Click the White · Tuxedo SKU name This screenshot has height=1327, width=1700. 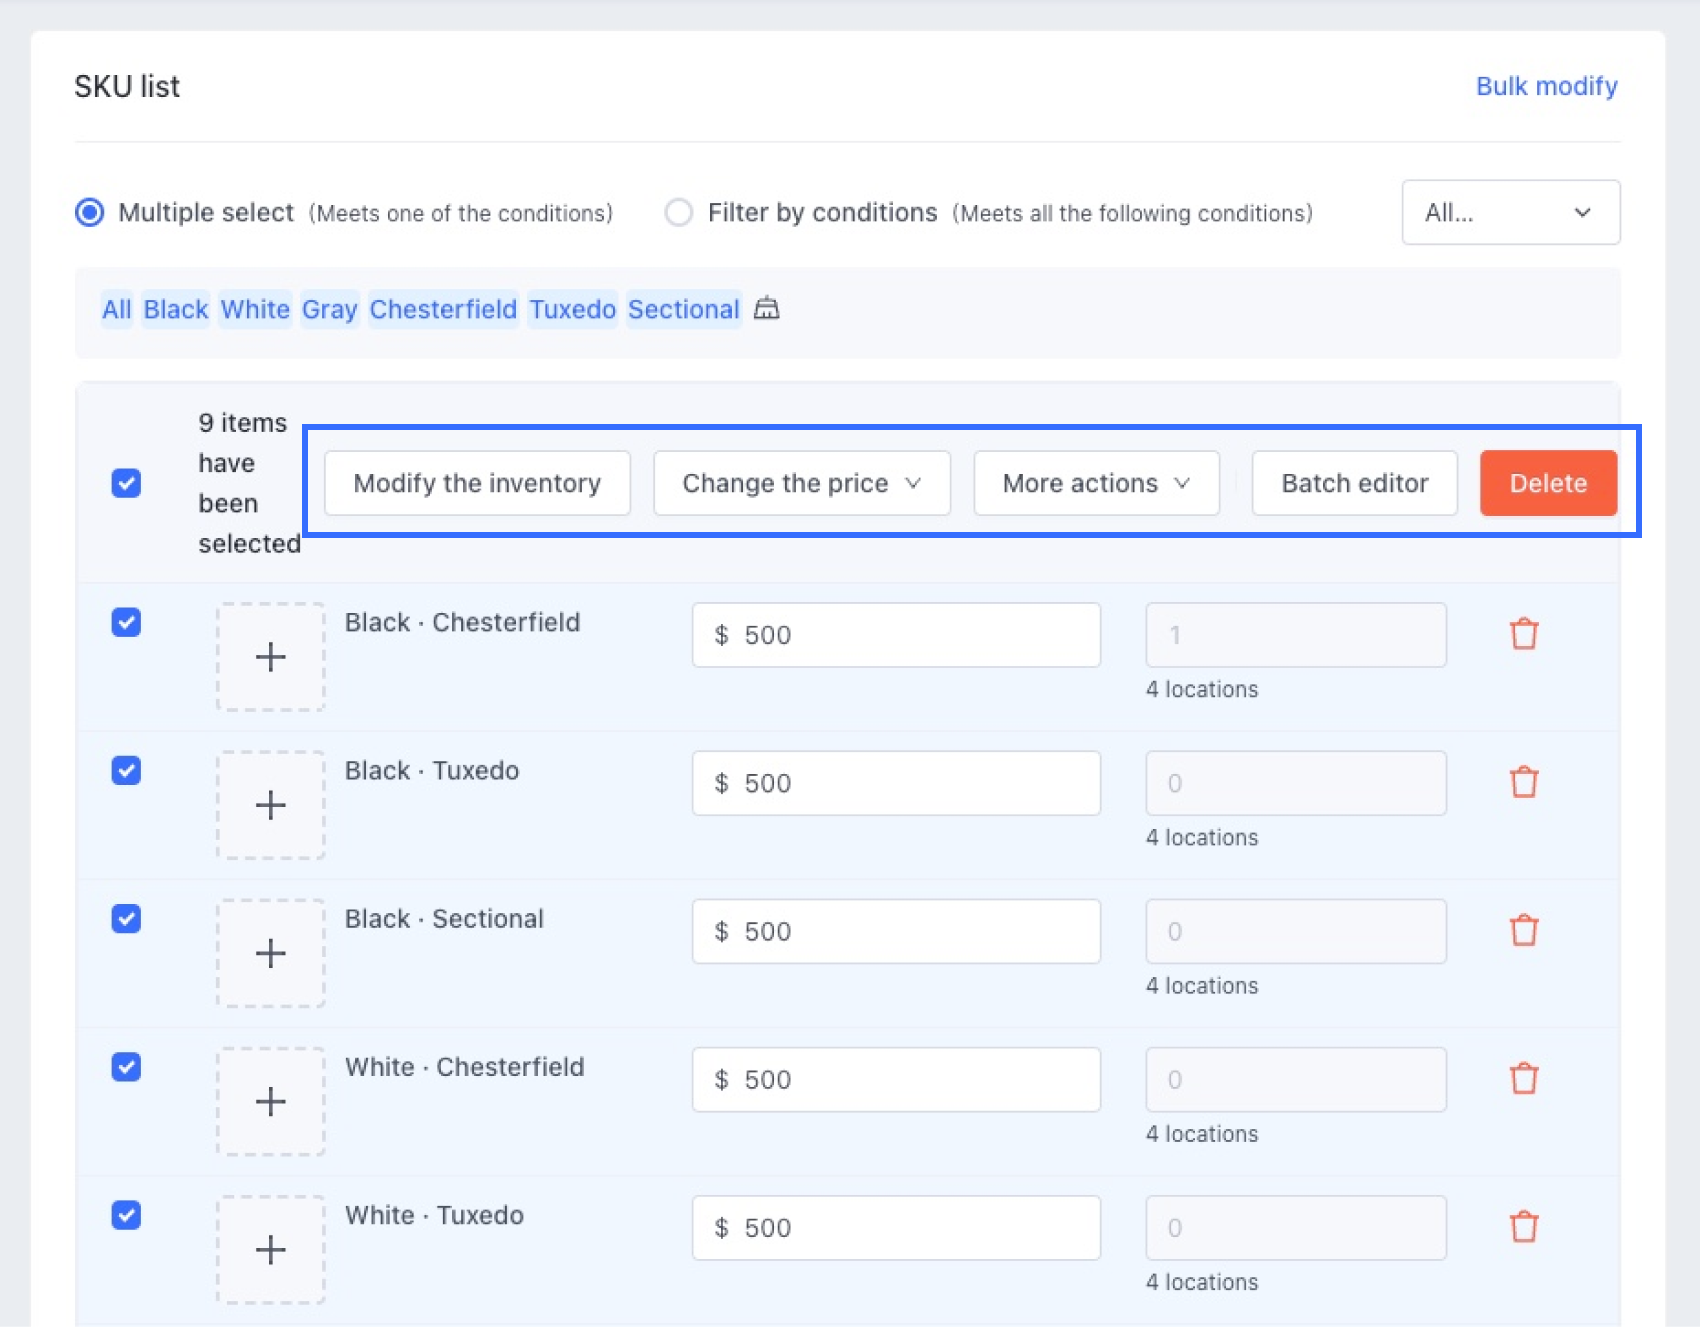click(434, 1215)
